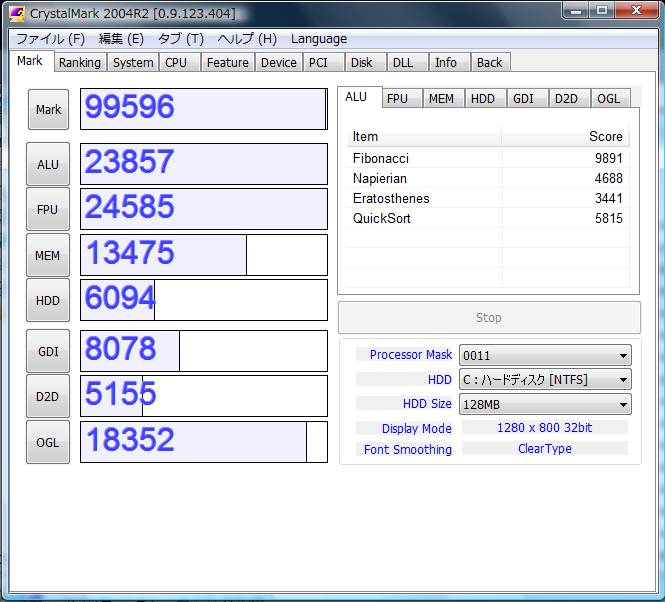
Task: Start the OGL OpenGL benchmark
Action: click(48, 442)
